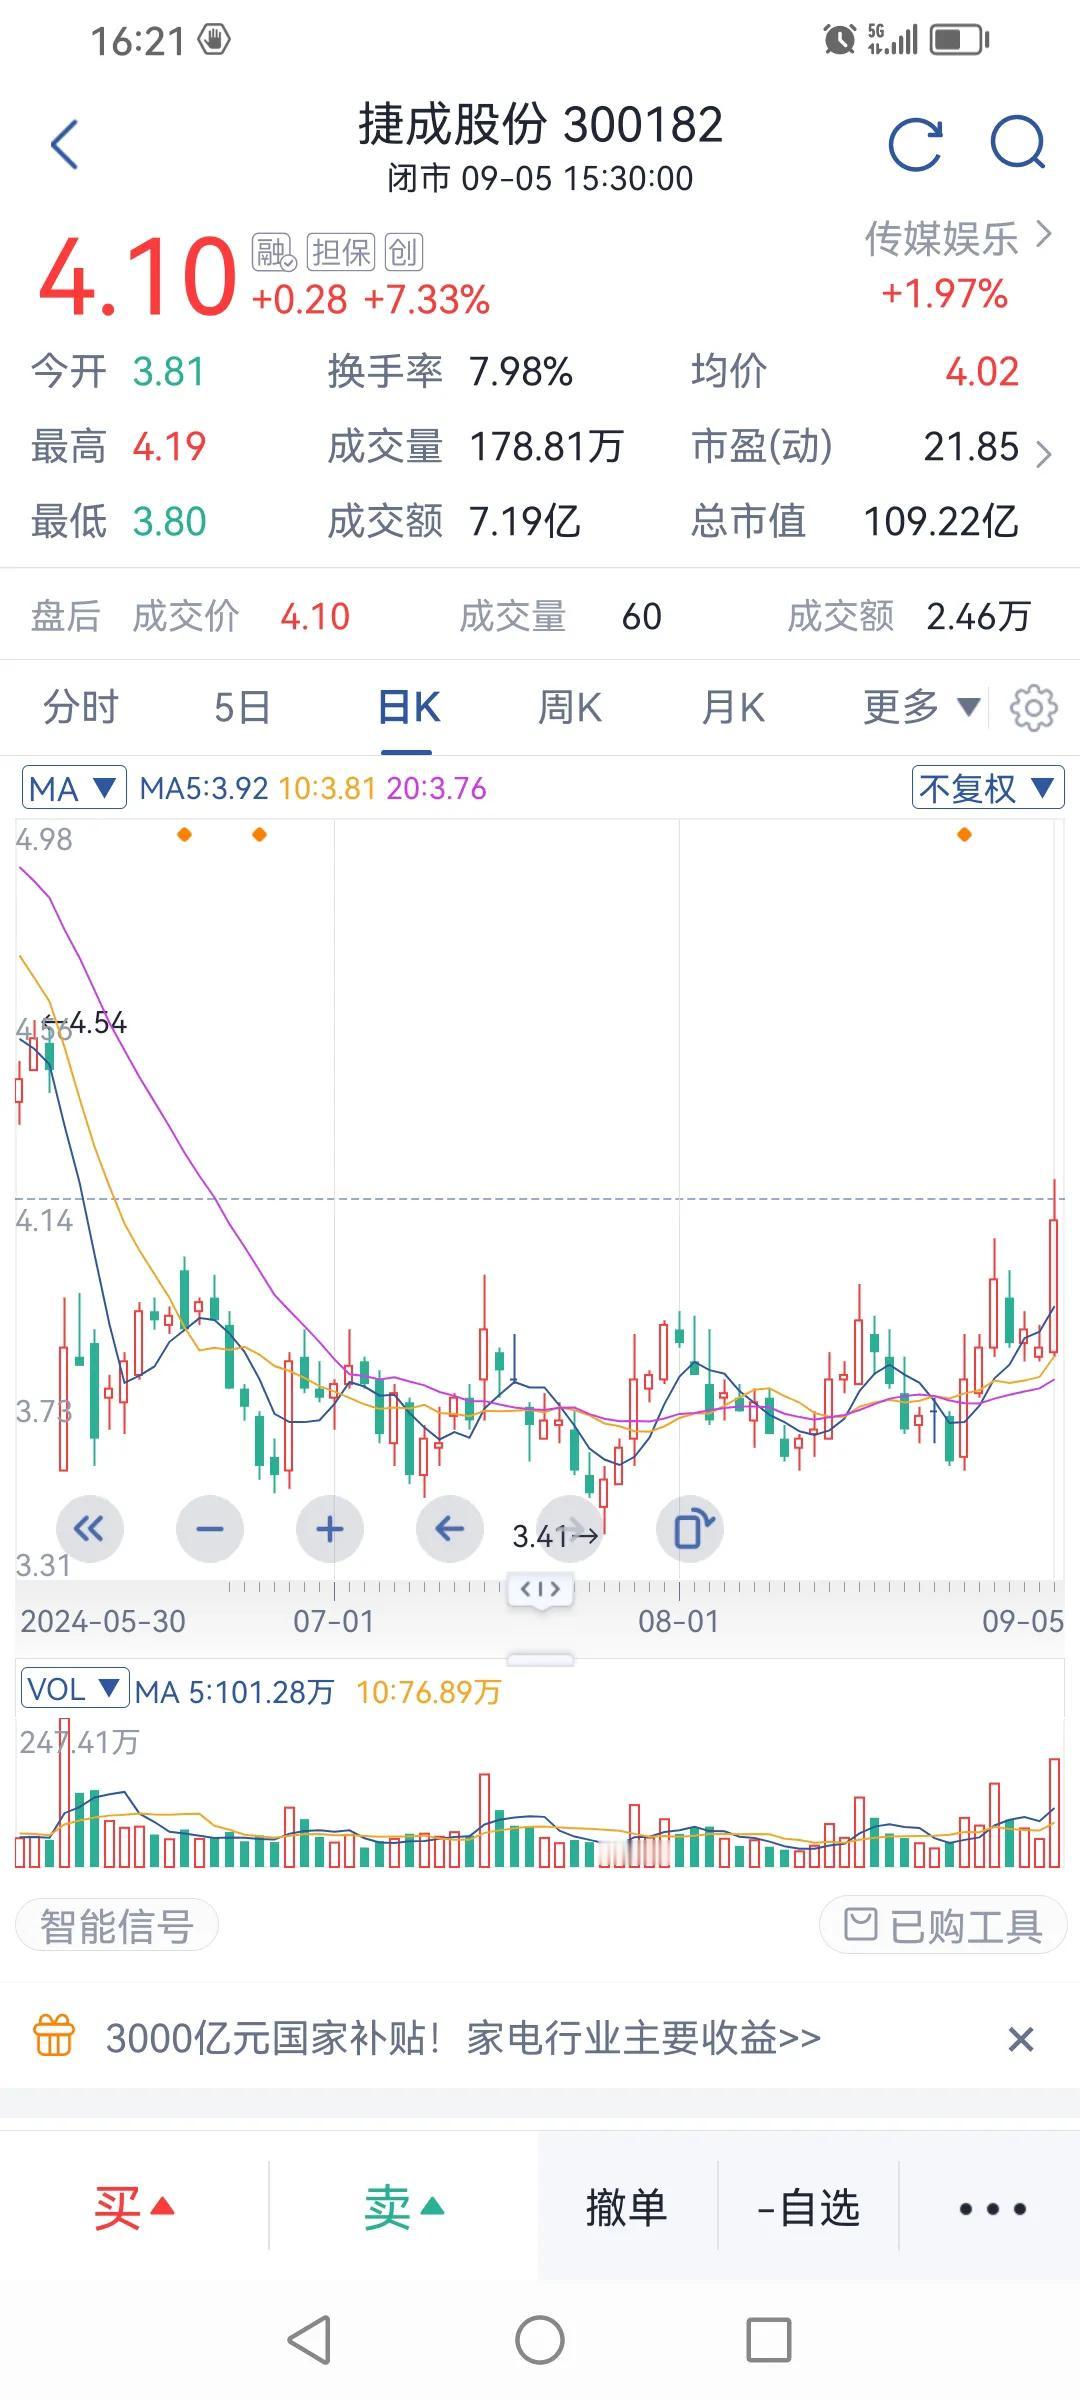
Task: Open 智能信号 smart signals
Action: point(116,1924)
